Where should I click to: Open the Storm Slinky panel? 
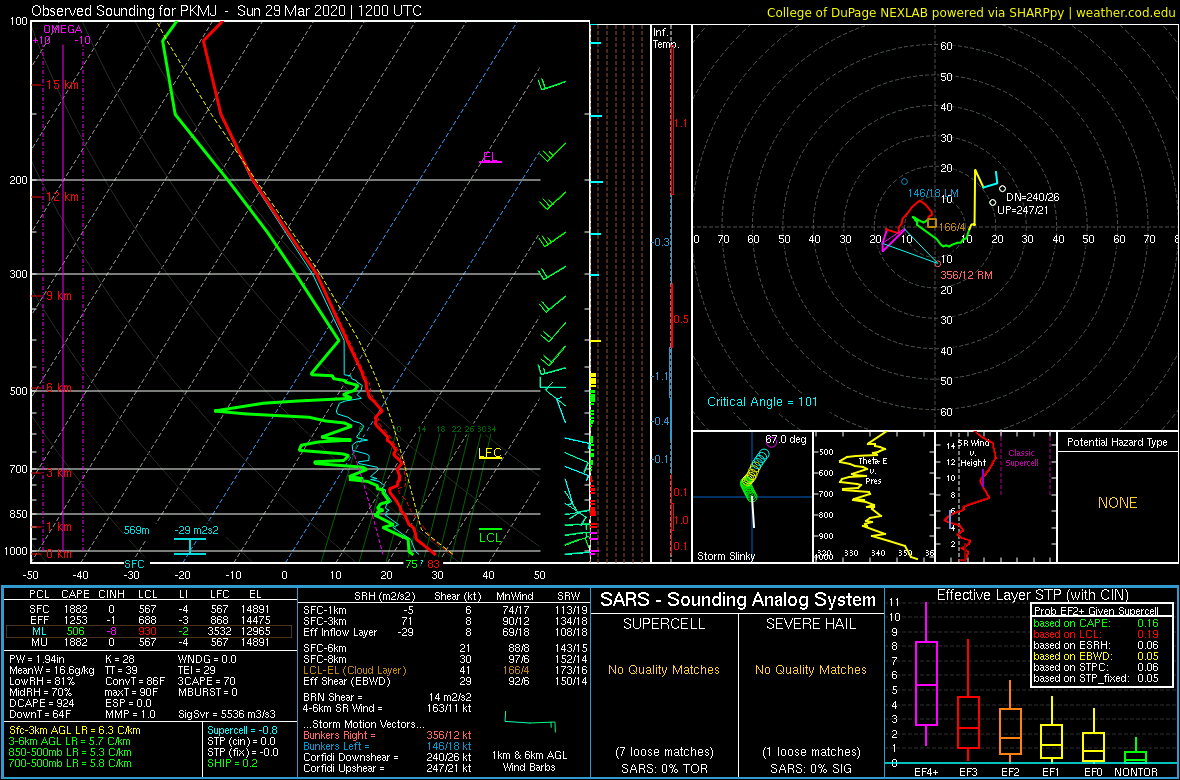pyautogui.click(x=752, y=497)
